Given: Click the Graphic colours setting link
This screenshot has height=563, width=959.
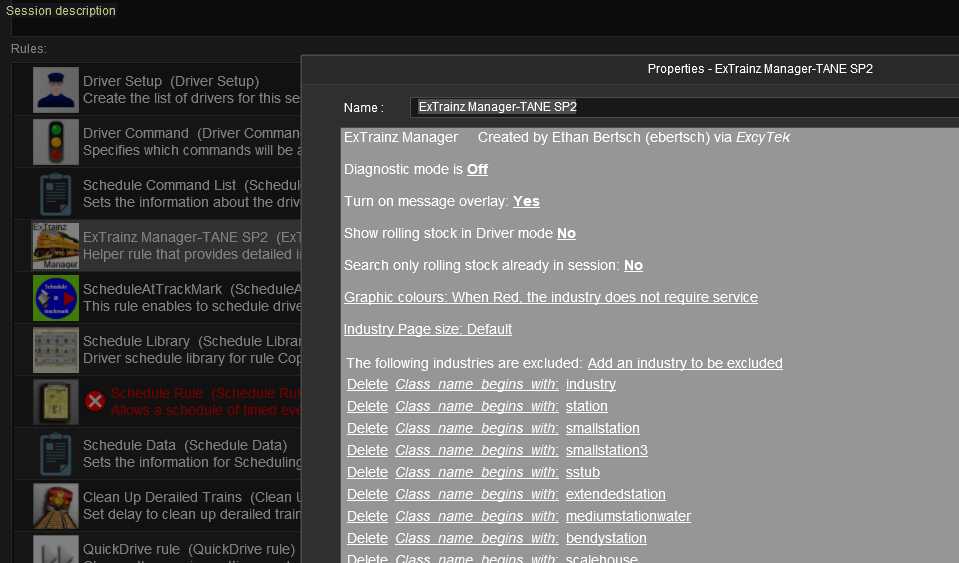Looking at the screenshot, I should tap(550, 297).
